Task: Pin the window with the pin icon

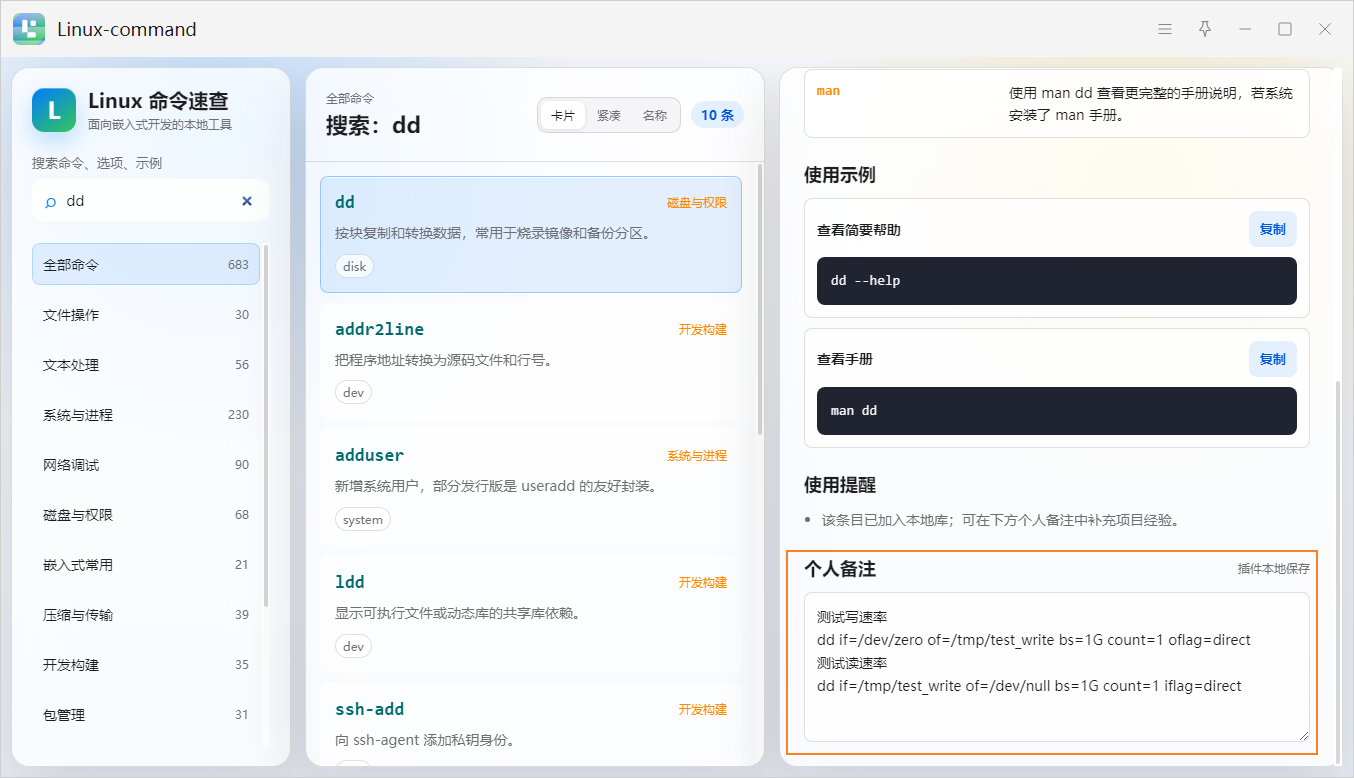Action: click(1205, 29)
